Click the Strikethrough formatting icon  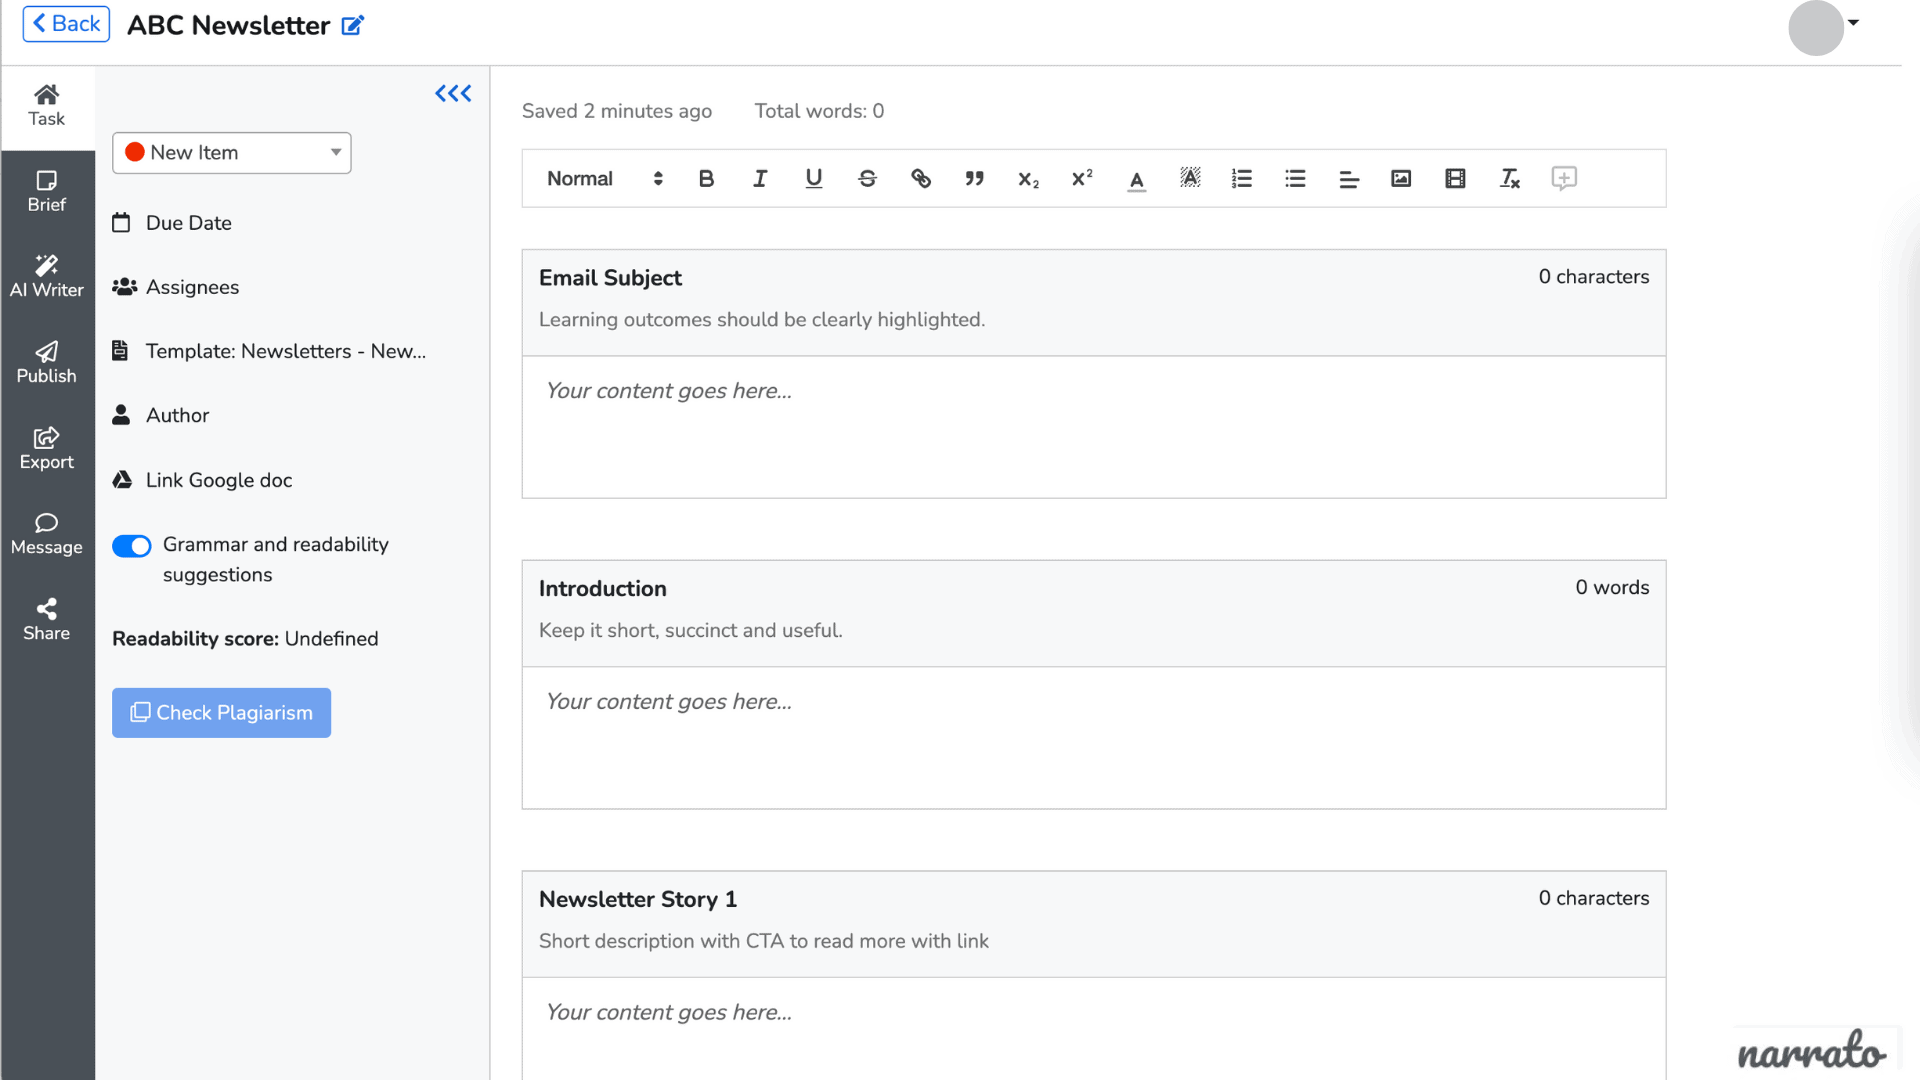click(866, 178)
